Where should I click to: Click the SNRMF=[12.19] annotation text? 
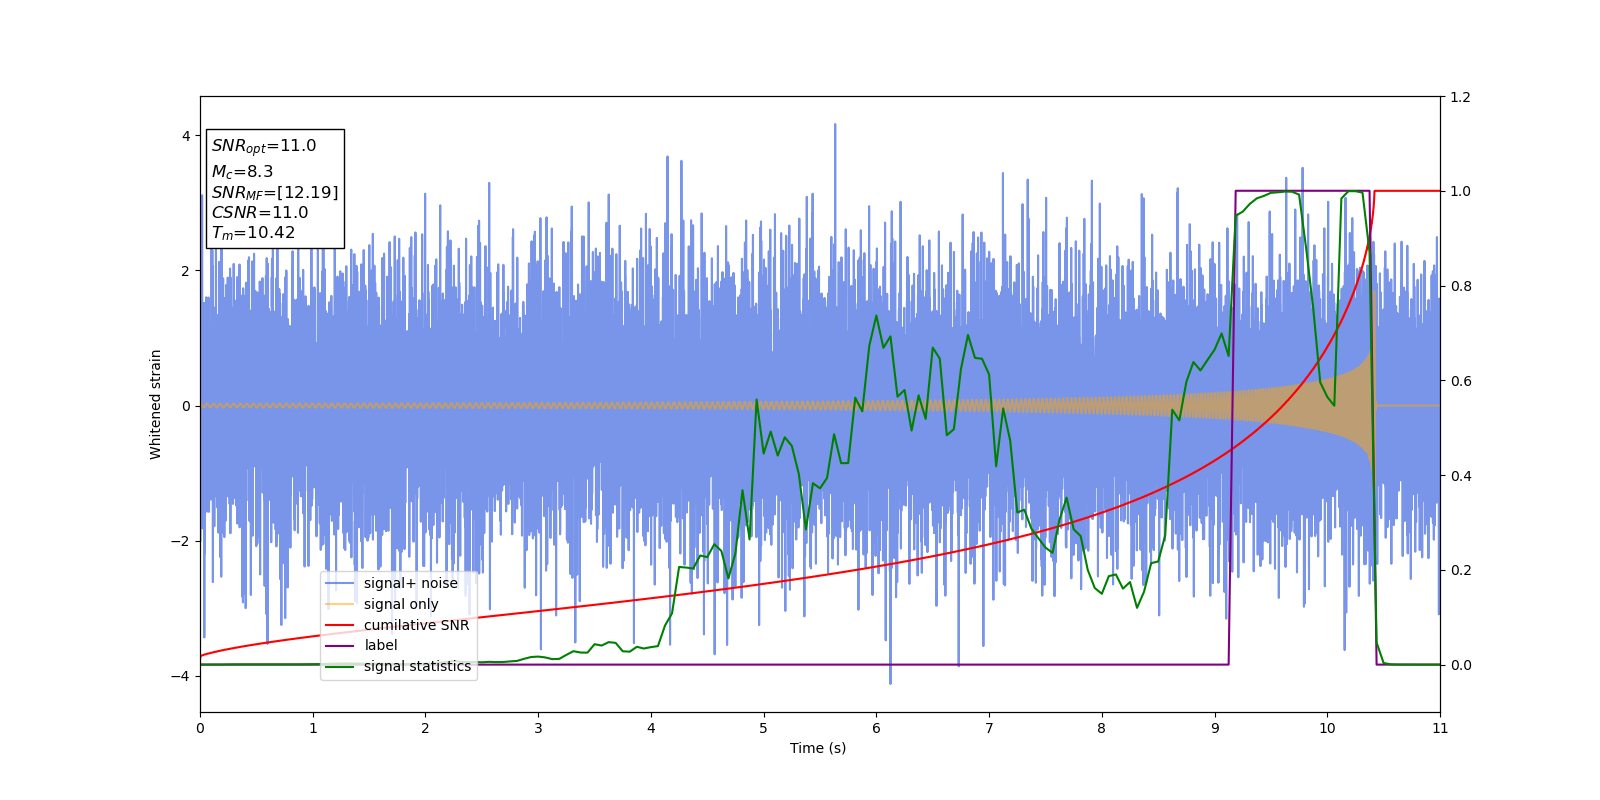[275, 192]
